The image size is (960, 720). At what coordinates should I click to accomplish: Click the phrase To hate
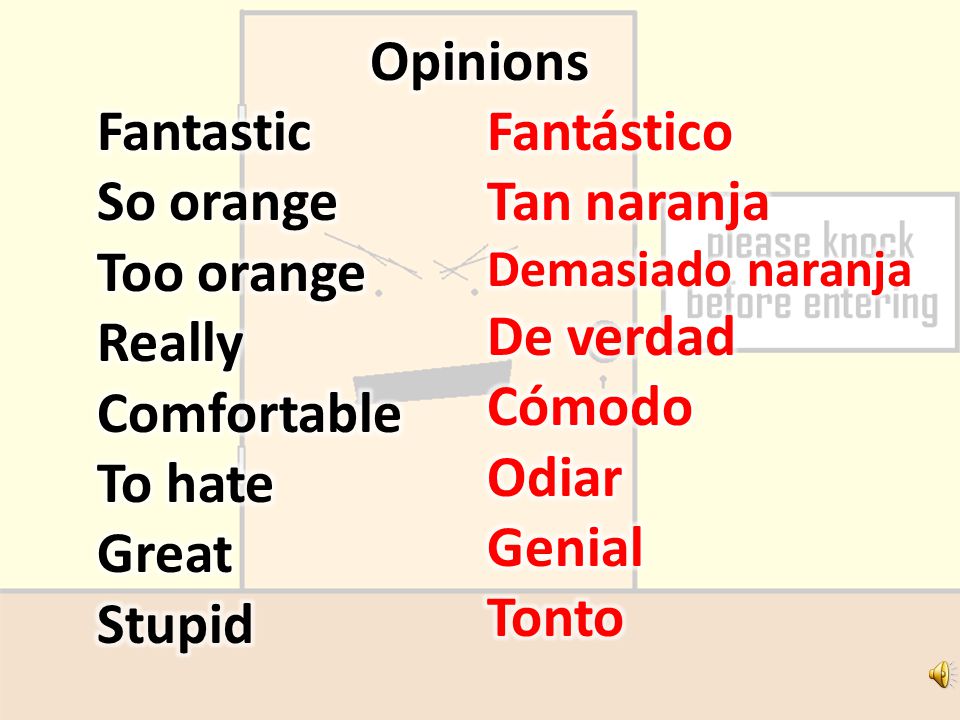tap(185, 484)
